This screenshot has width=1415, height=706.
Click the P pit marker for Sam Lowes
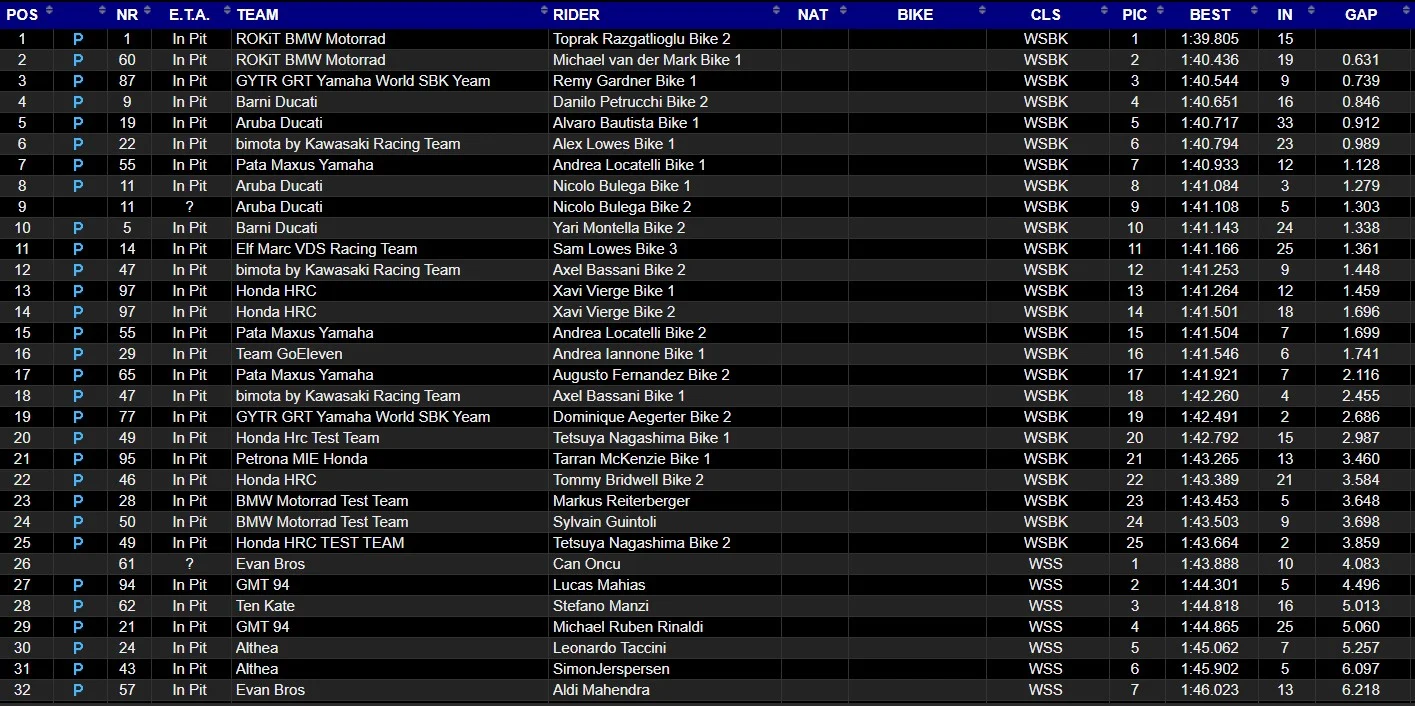click(79, 249)
